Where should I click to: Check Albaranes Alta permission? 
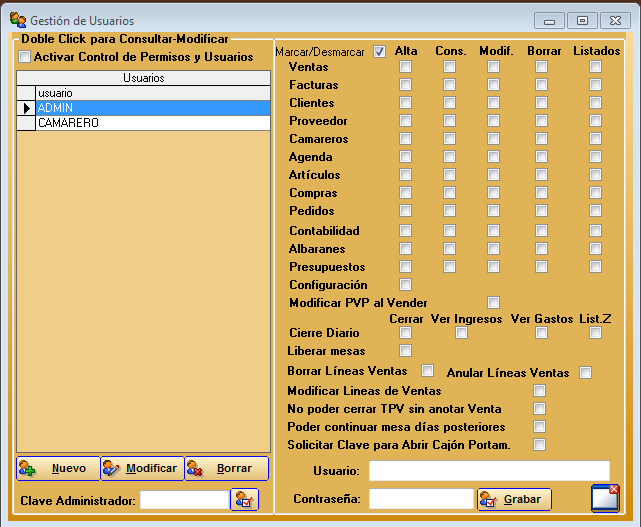(x=406, y=249)
